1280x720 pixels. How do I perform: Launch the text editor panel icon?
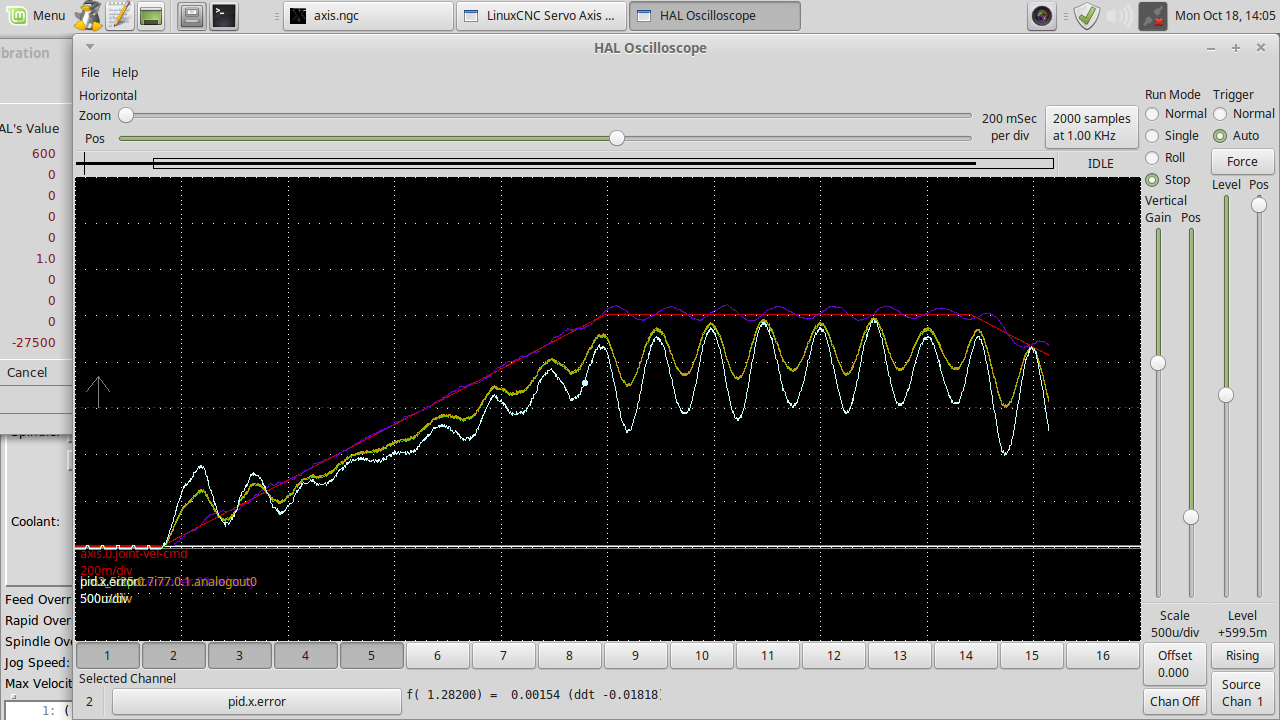tap(119, 15)
